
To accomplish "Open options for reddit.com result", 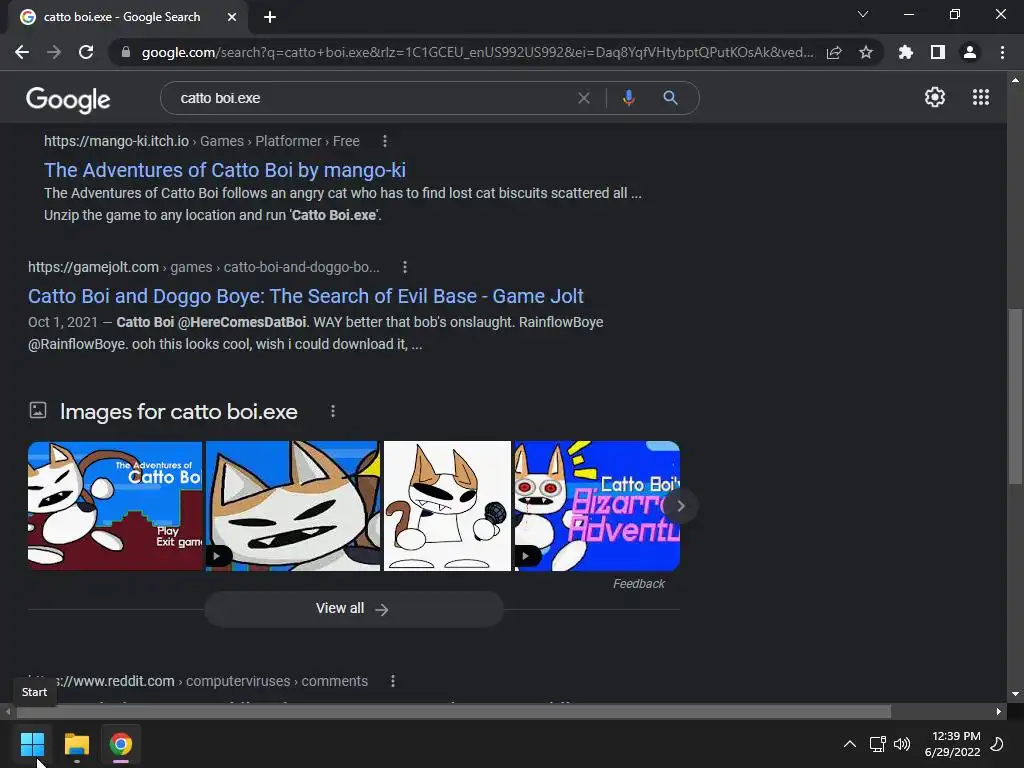I will point(392,681).
